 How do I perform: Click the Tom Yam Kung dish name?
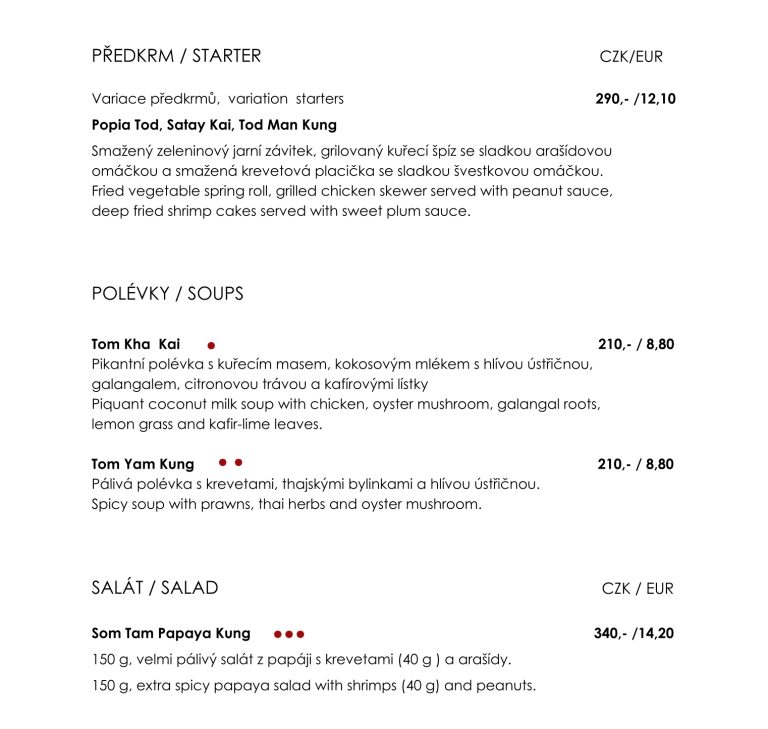(142, 464)
